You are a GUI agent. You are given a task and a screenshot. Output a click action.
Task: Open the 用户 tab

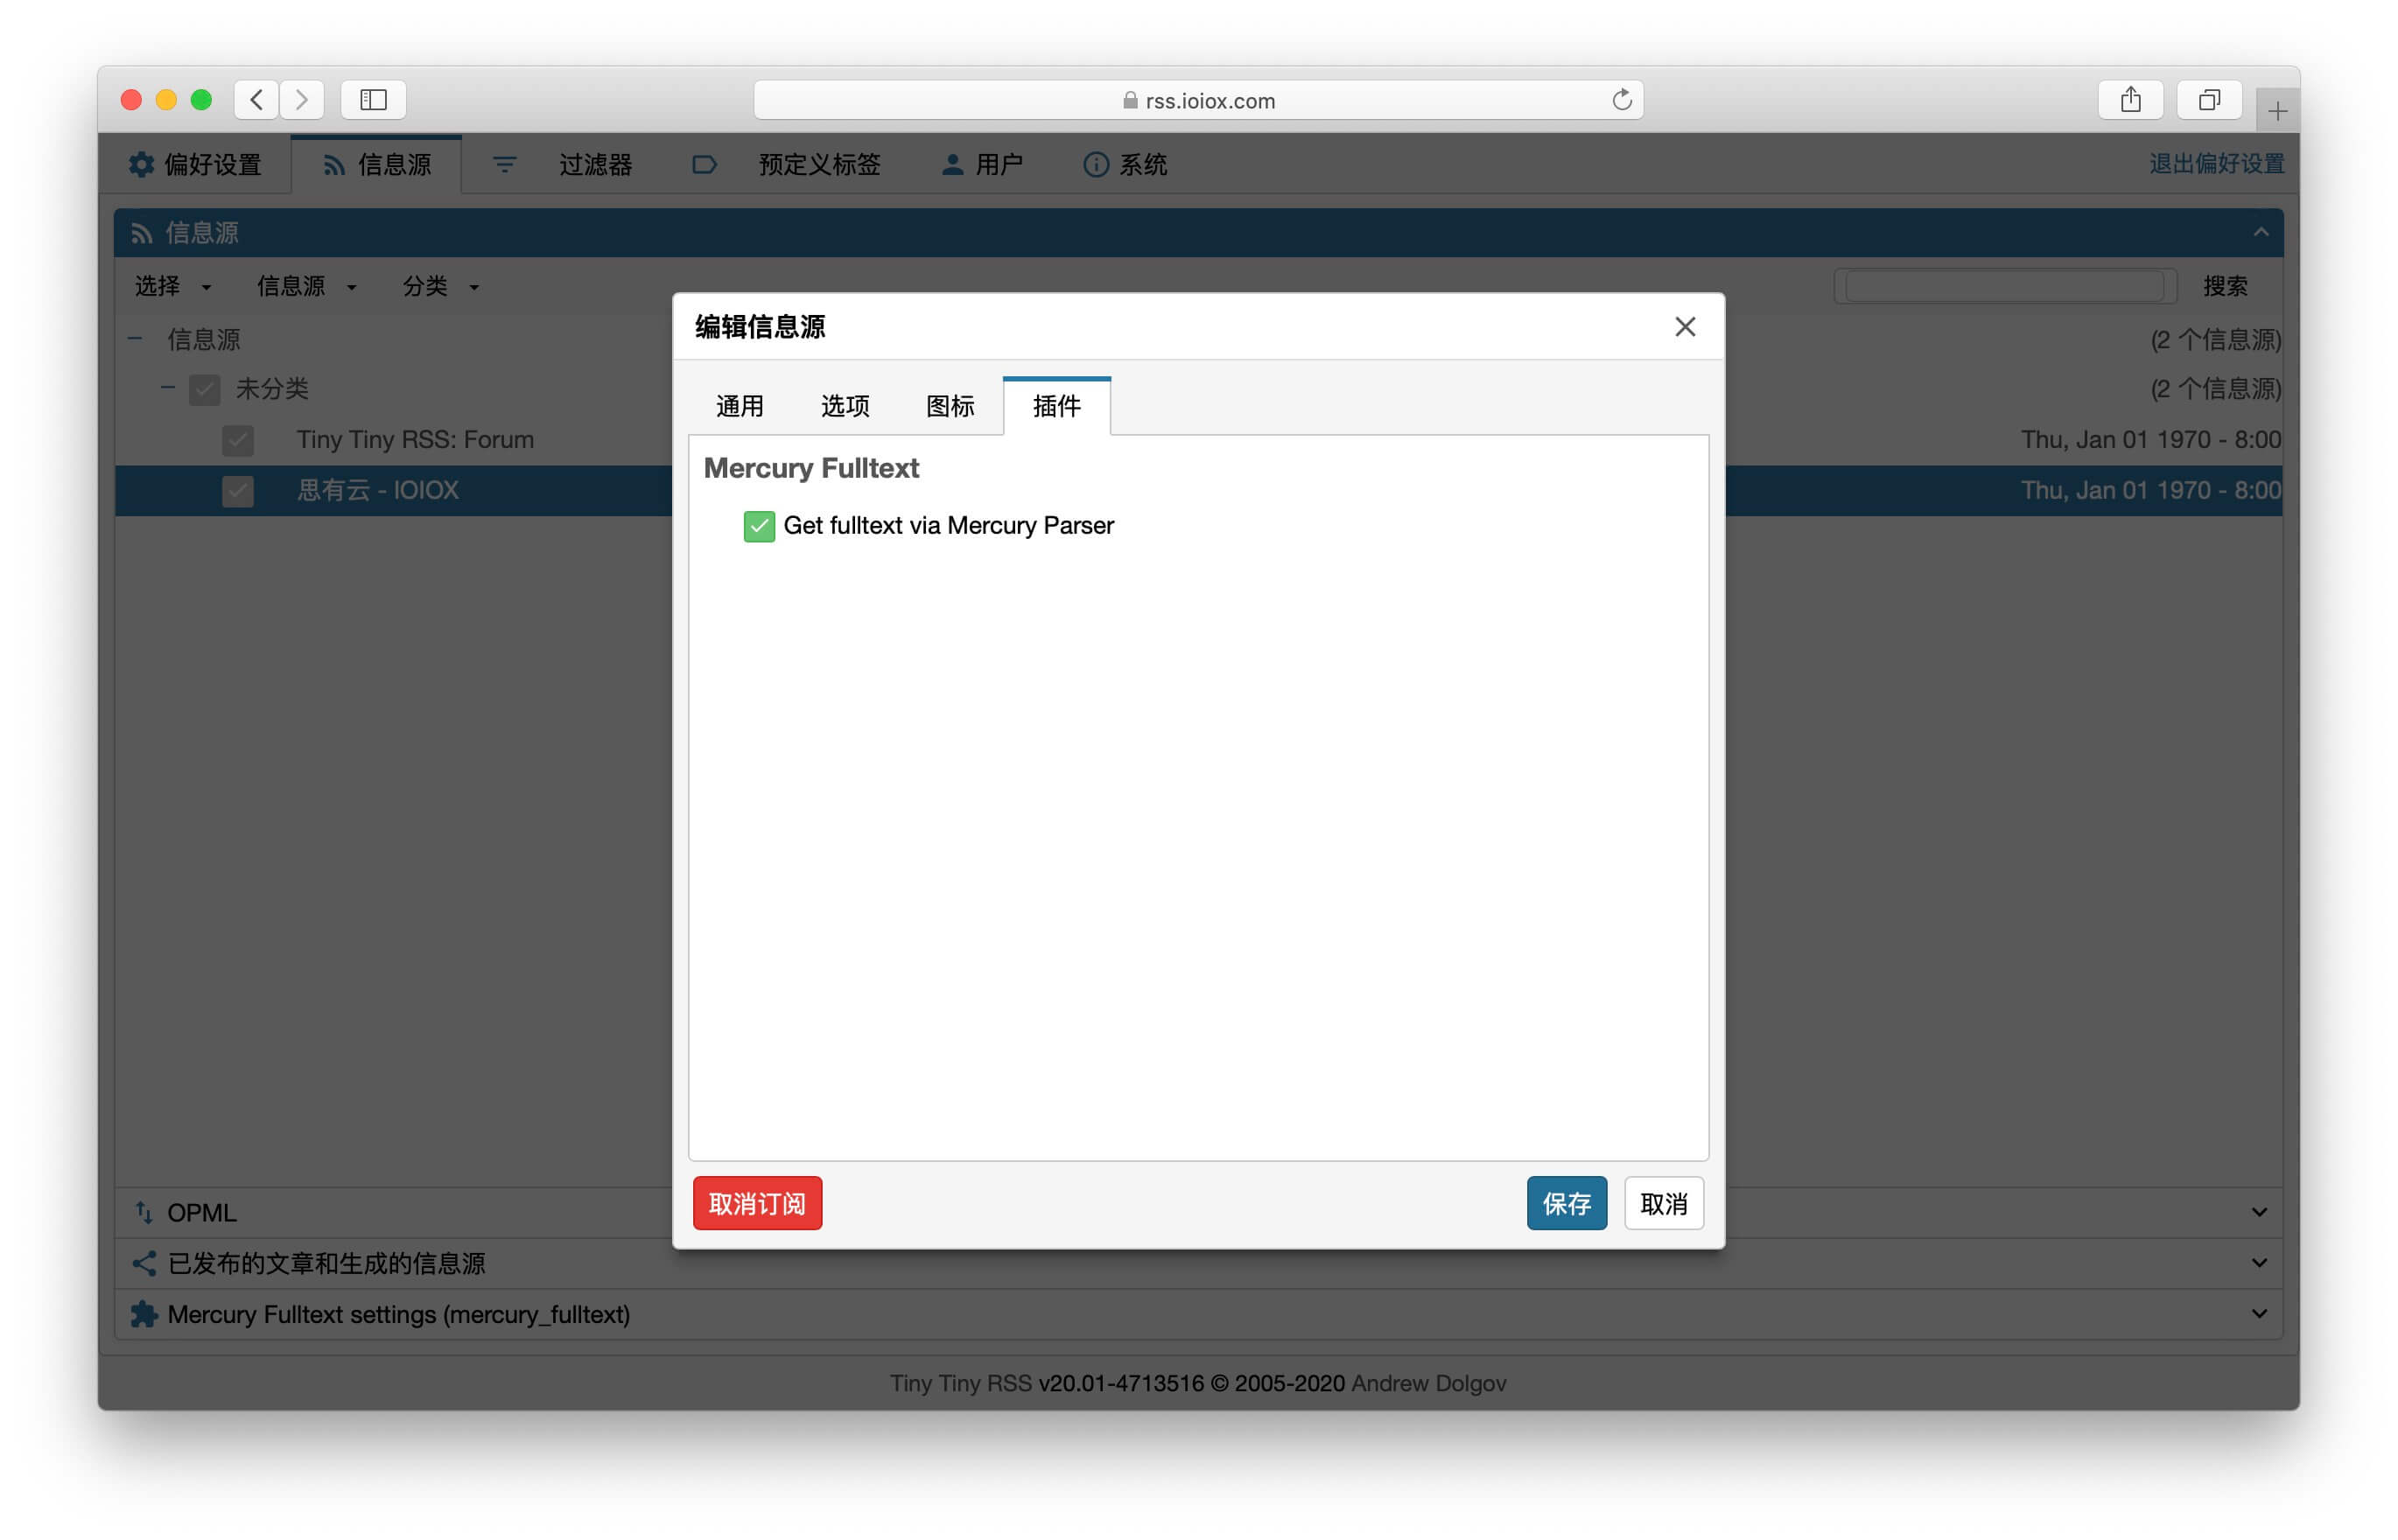coord(982,165)
